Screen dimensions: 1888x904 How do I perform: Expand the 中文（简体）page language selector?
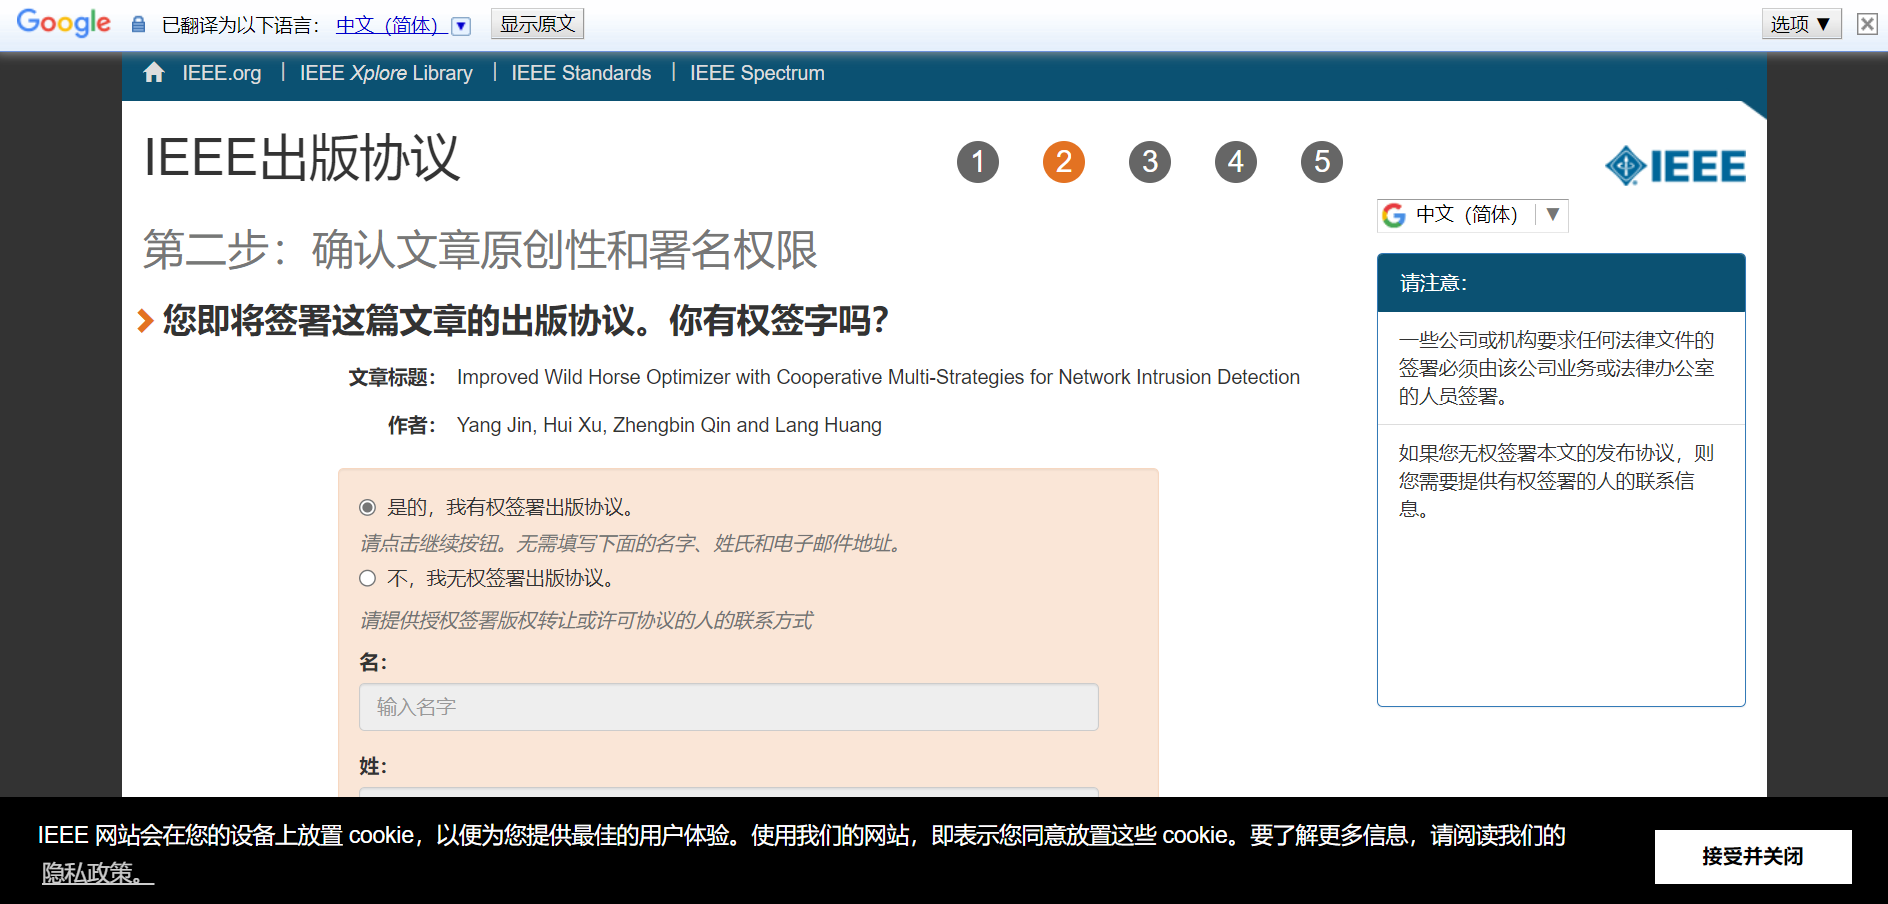click(x=1472, y=215)
